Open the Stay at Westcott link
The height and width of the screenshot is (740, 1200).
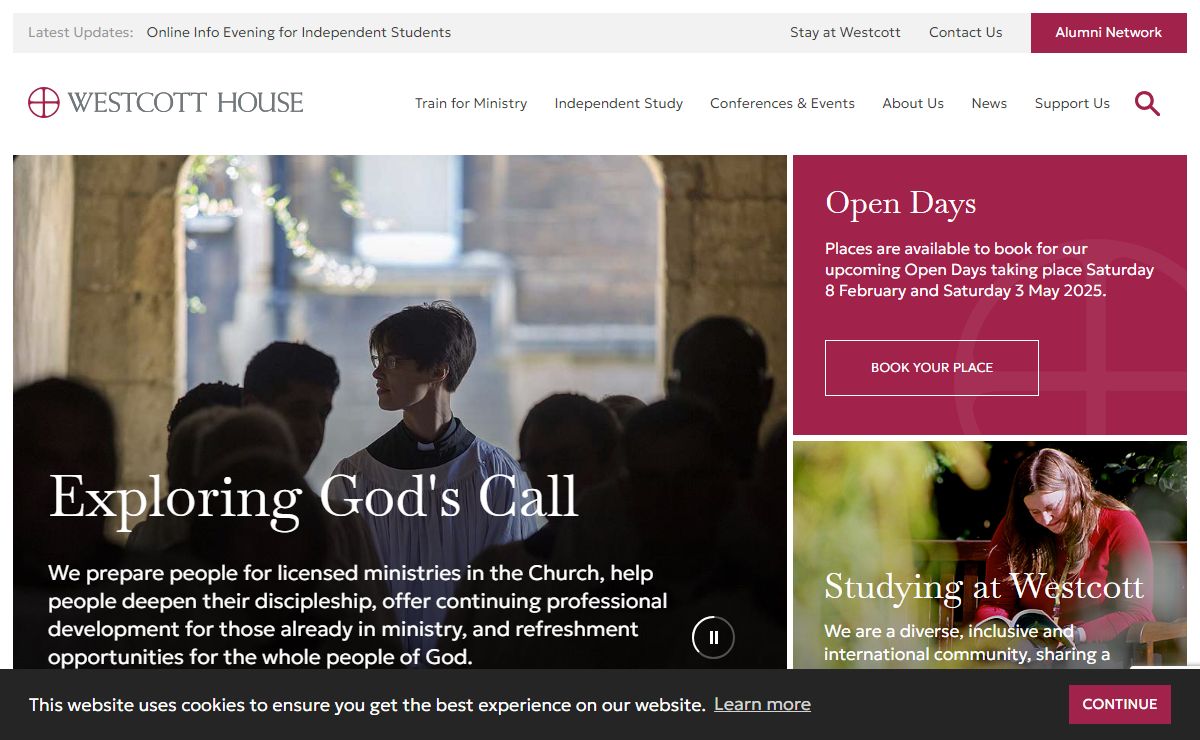point(845,32)
